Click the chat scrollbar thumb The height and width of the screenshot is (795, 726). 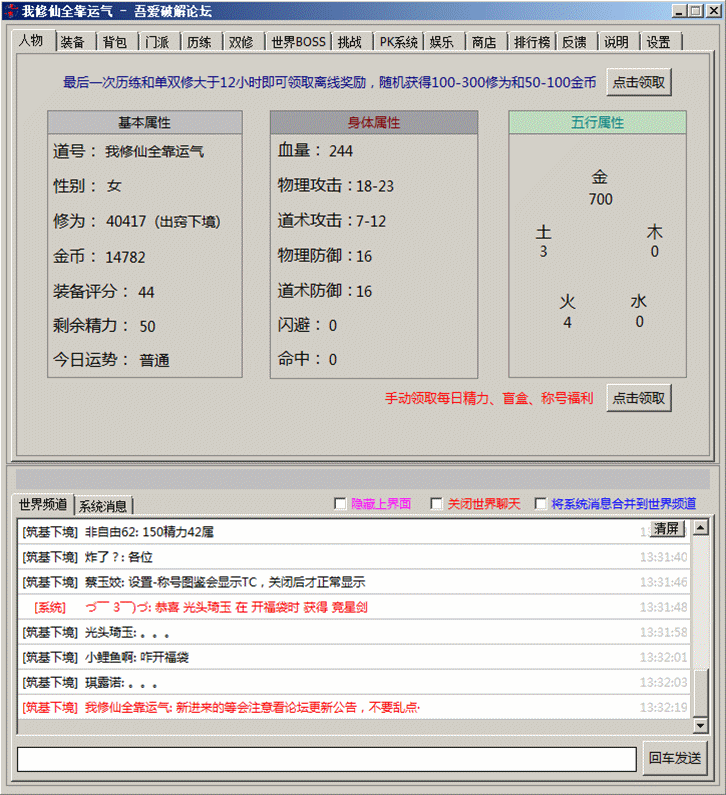coord(700,692)
